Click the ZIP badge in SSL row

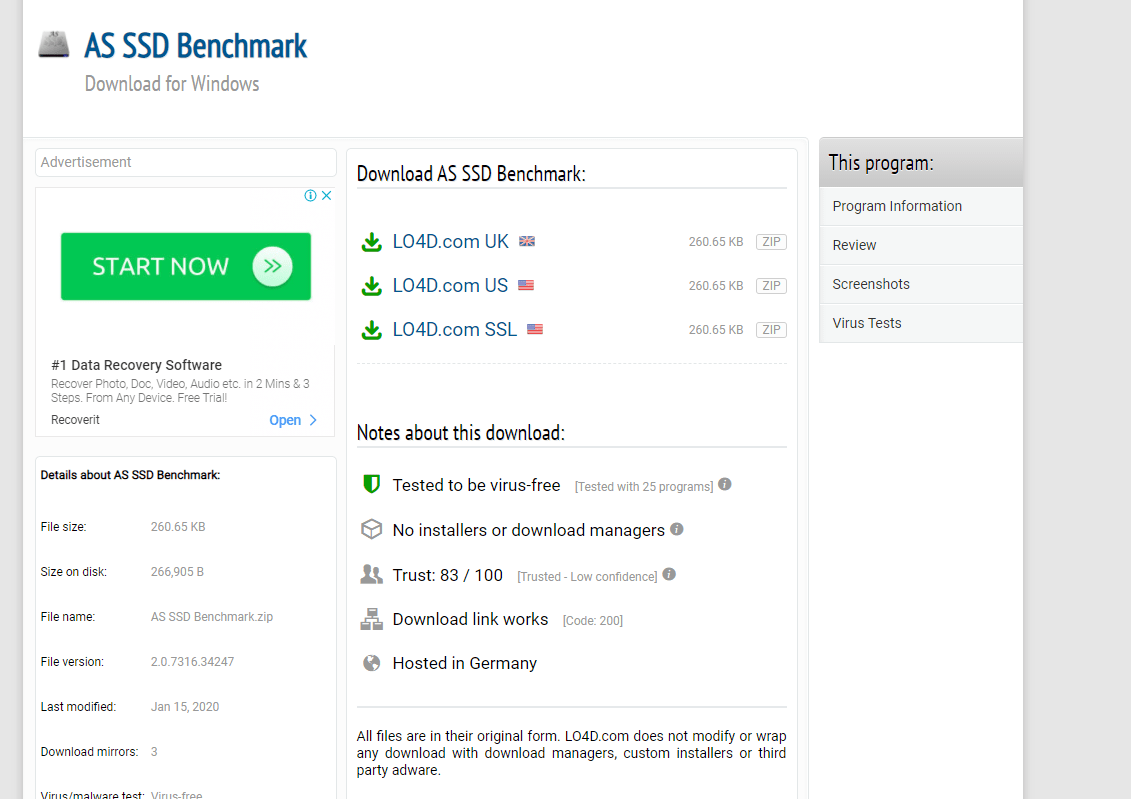[x=771, y=330]
